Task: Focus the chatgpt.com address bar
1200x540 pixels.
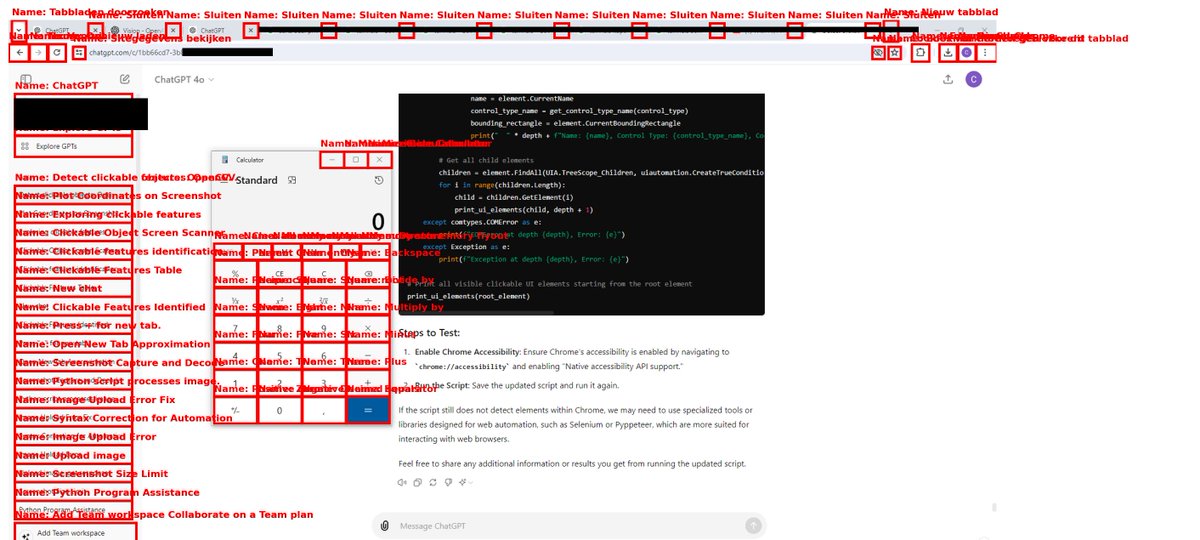Action: click(470, 52)
